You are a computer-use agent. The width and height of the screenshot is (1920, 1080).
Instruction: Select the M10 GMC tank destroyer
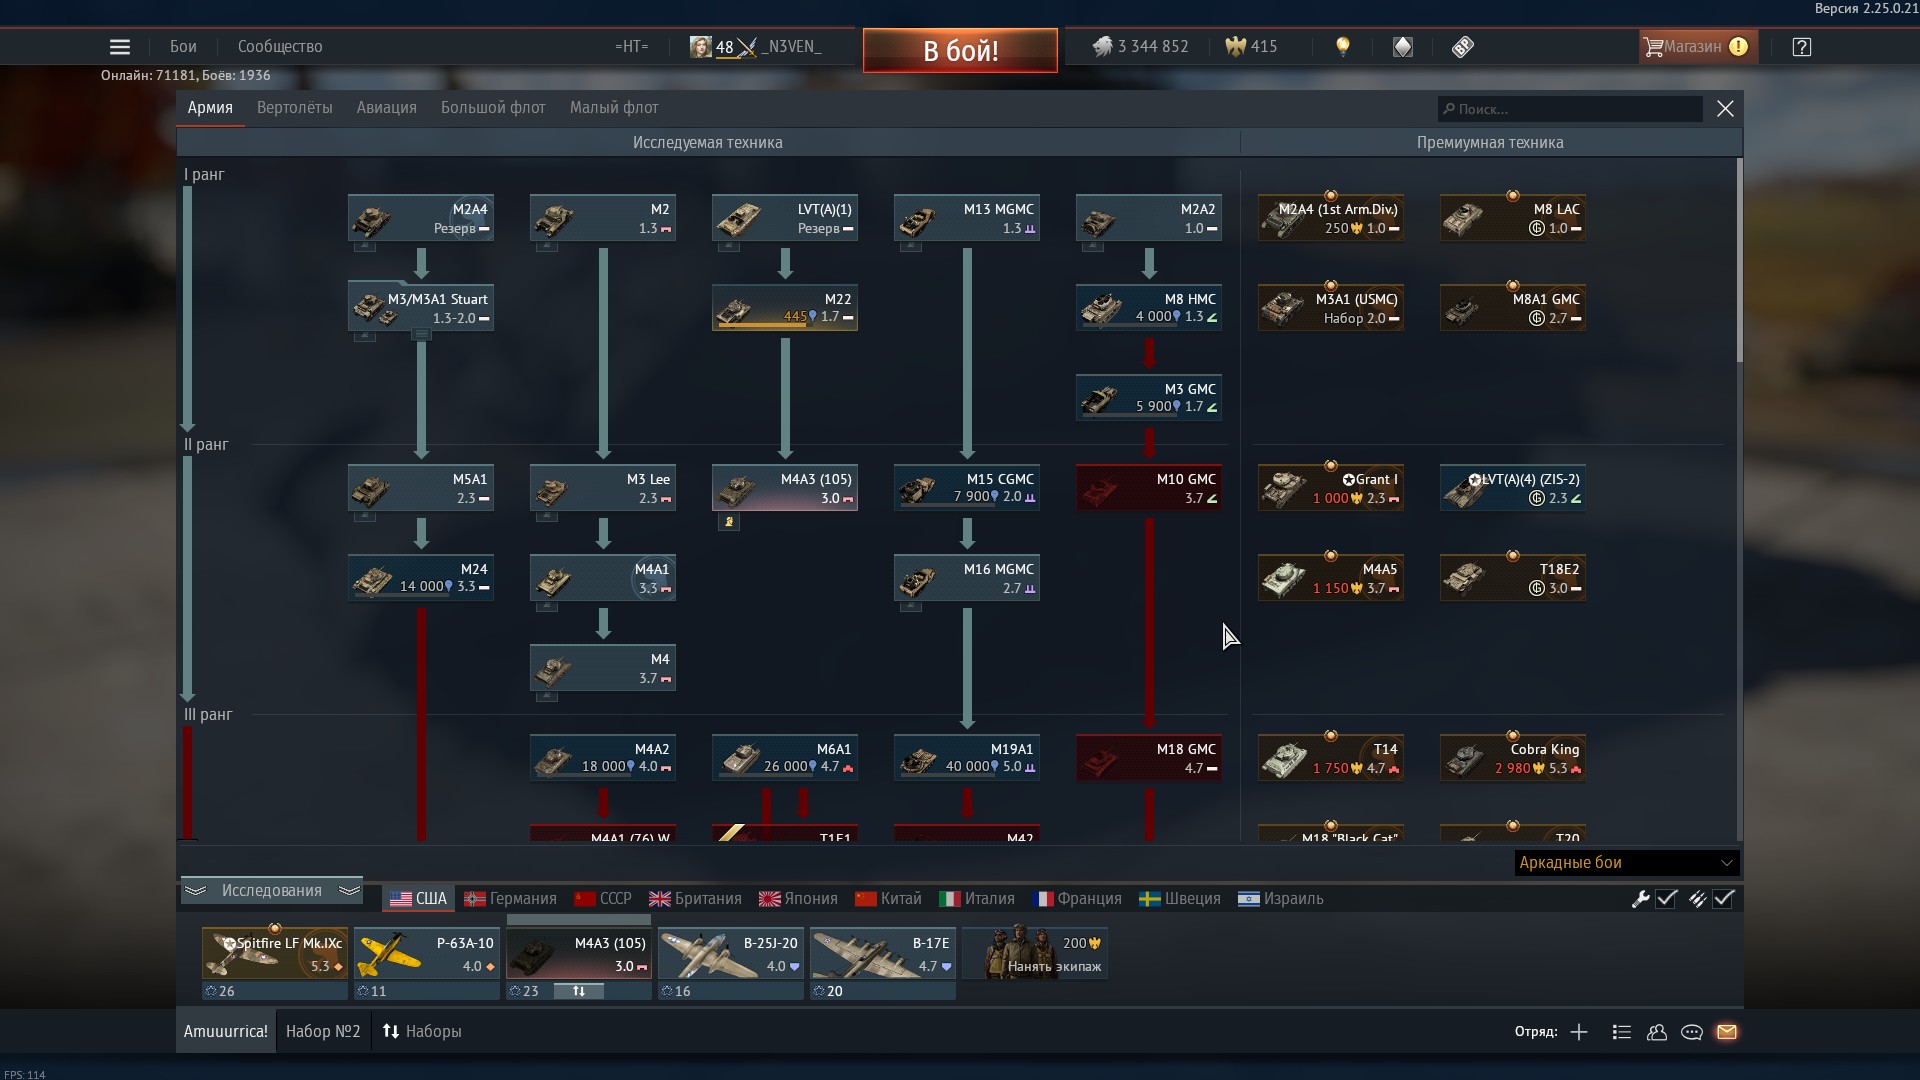click(1149, 488)
